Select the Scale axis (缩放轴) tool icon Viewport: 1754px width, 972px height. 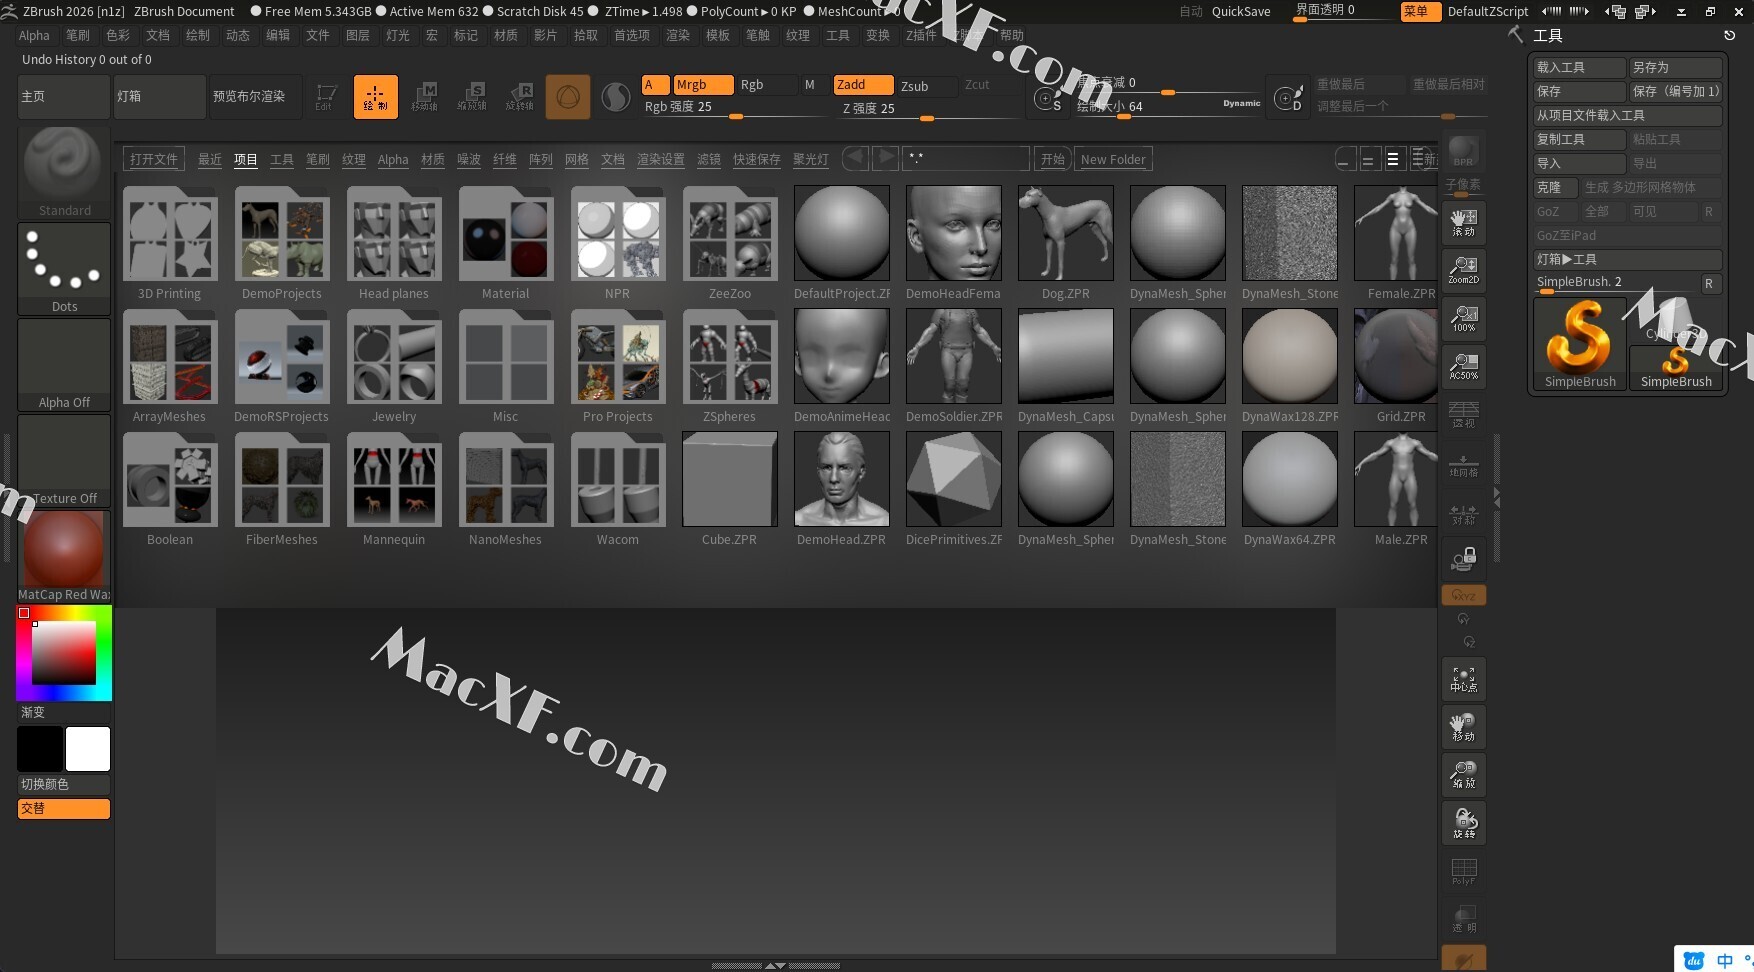point(472,97)
